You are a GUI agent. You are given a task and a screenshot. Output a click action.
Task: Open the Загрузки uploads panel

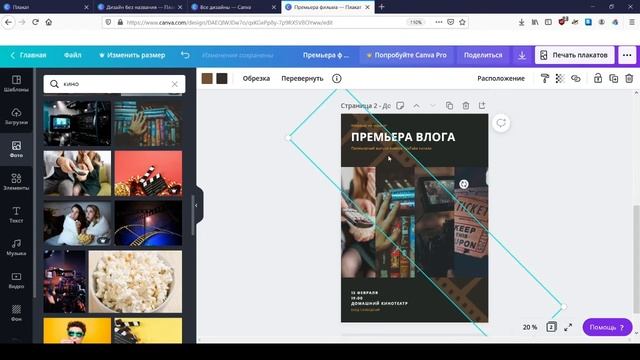16,116
